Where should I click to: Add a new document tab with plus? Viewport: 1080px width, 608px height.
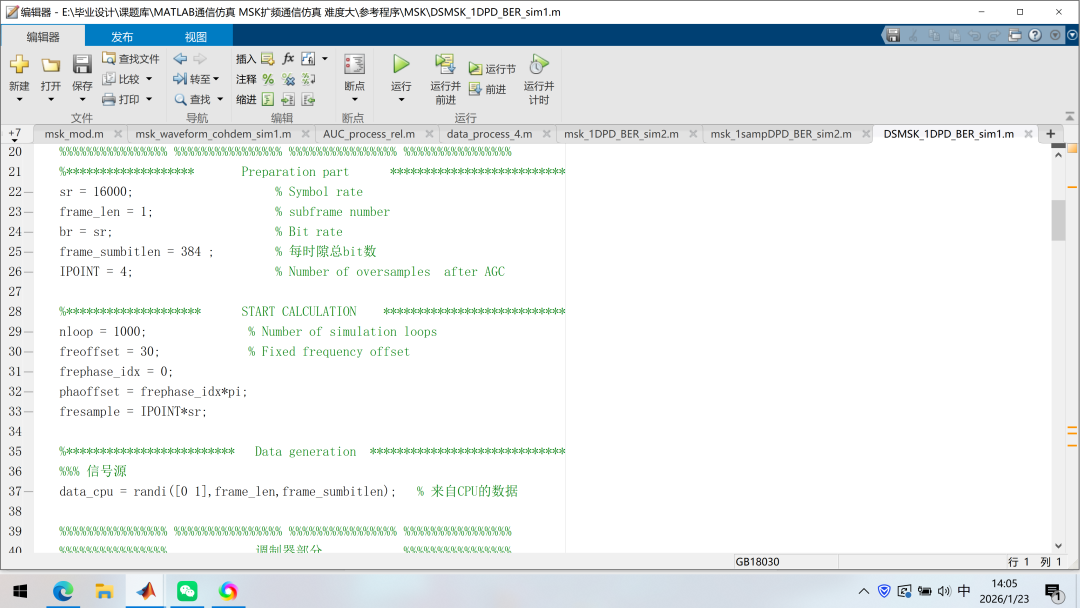[x=1050, y=134]
